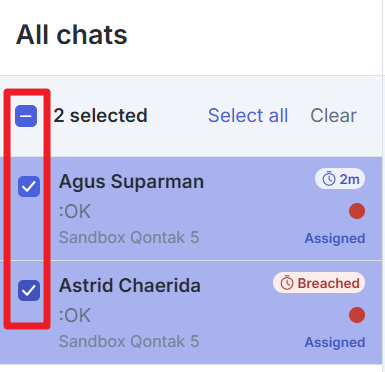Click the red status dot for Agus Suparman
The height and width of the screenshot is (372, 385).
pyautogui.click(x=357, y=211)
